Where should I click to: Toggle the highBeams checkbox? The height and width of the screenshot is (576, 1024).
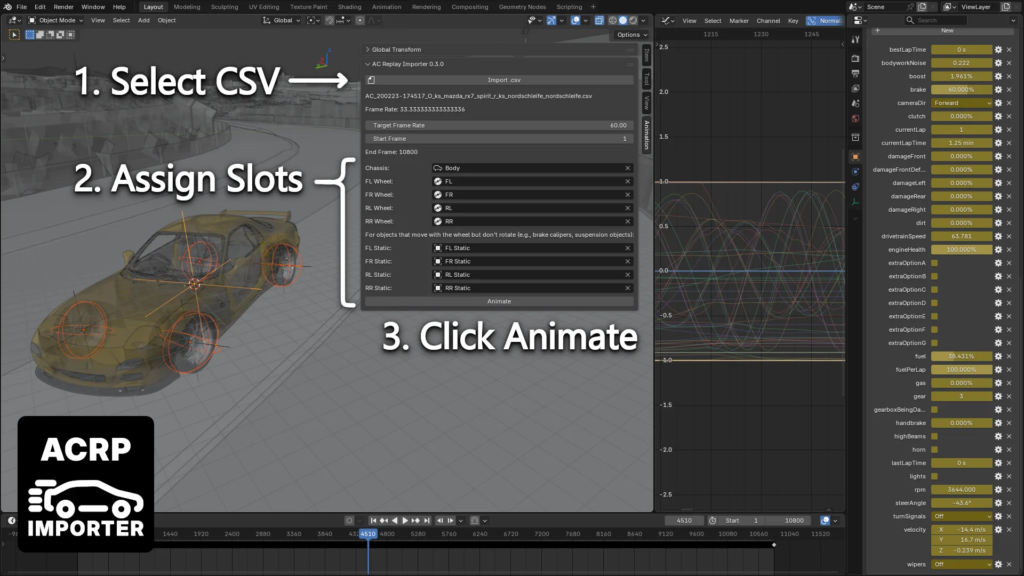pos(935,436)
